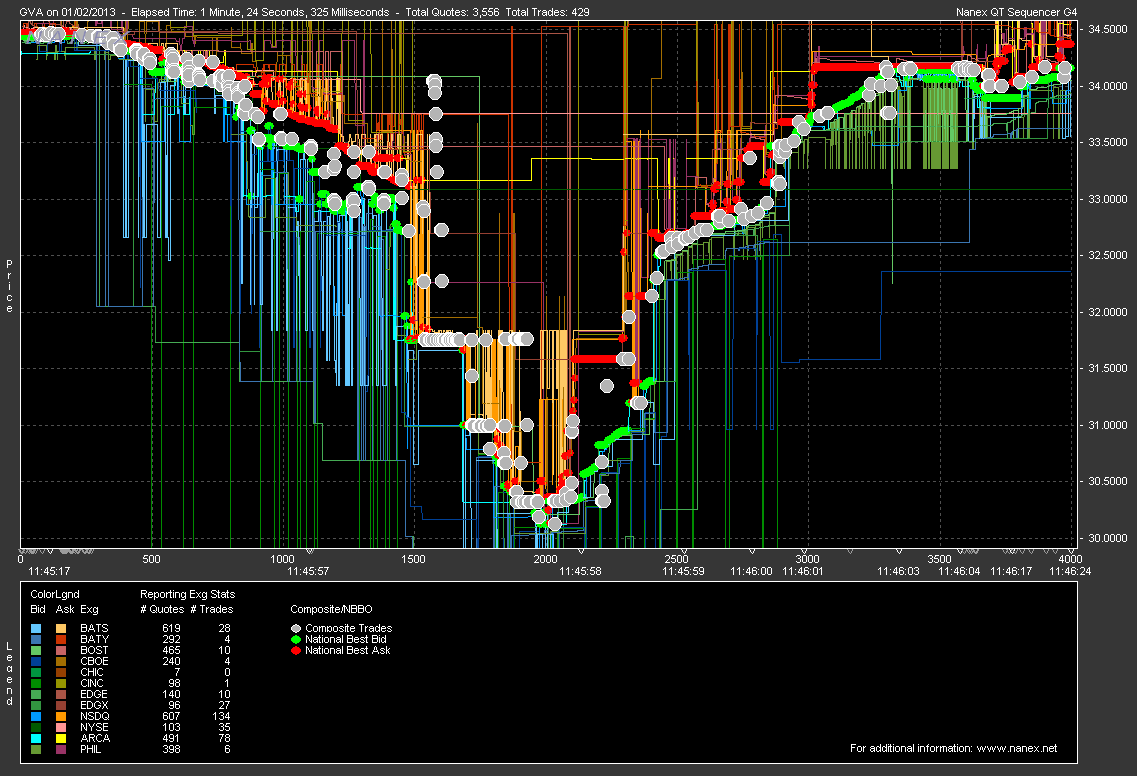Select the PHIL bid color swatch
This screenshot has width=1137, height=776.
(36, 749)
